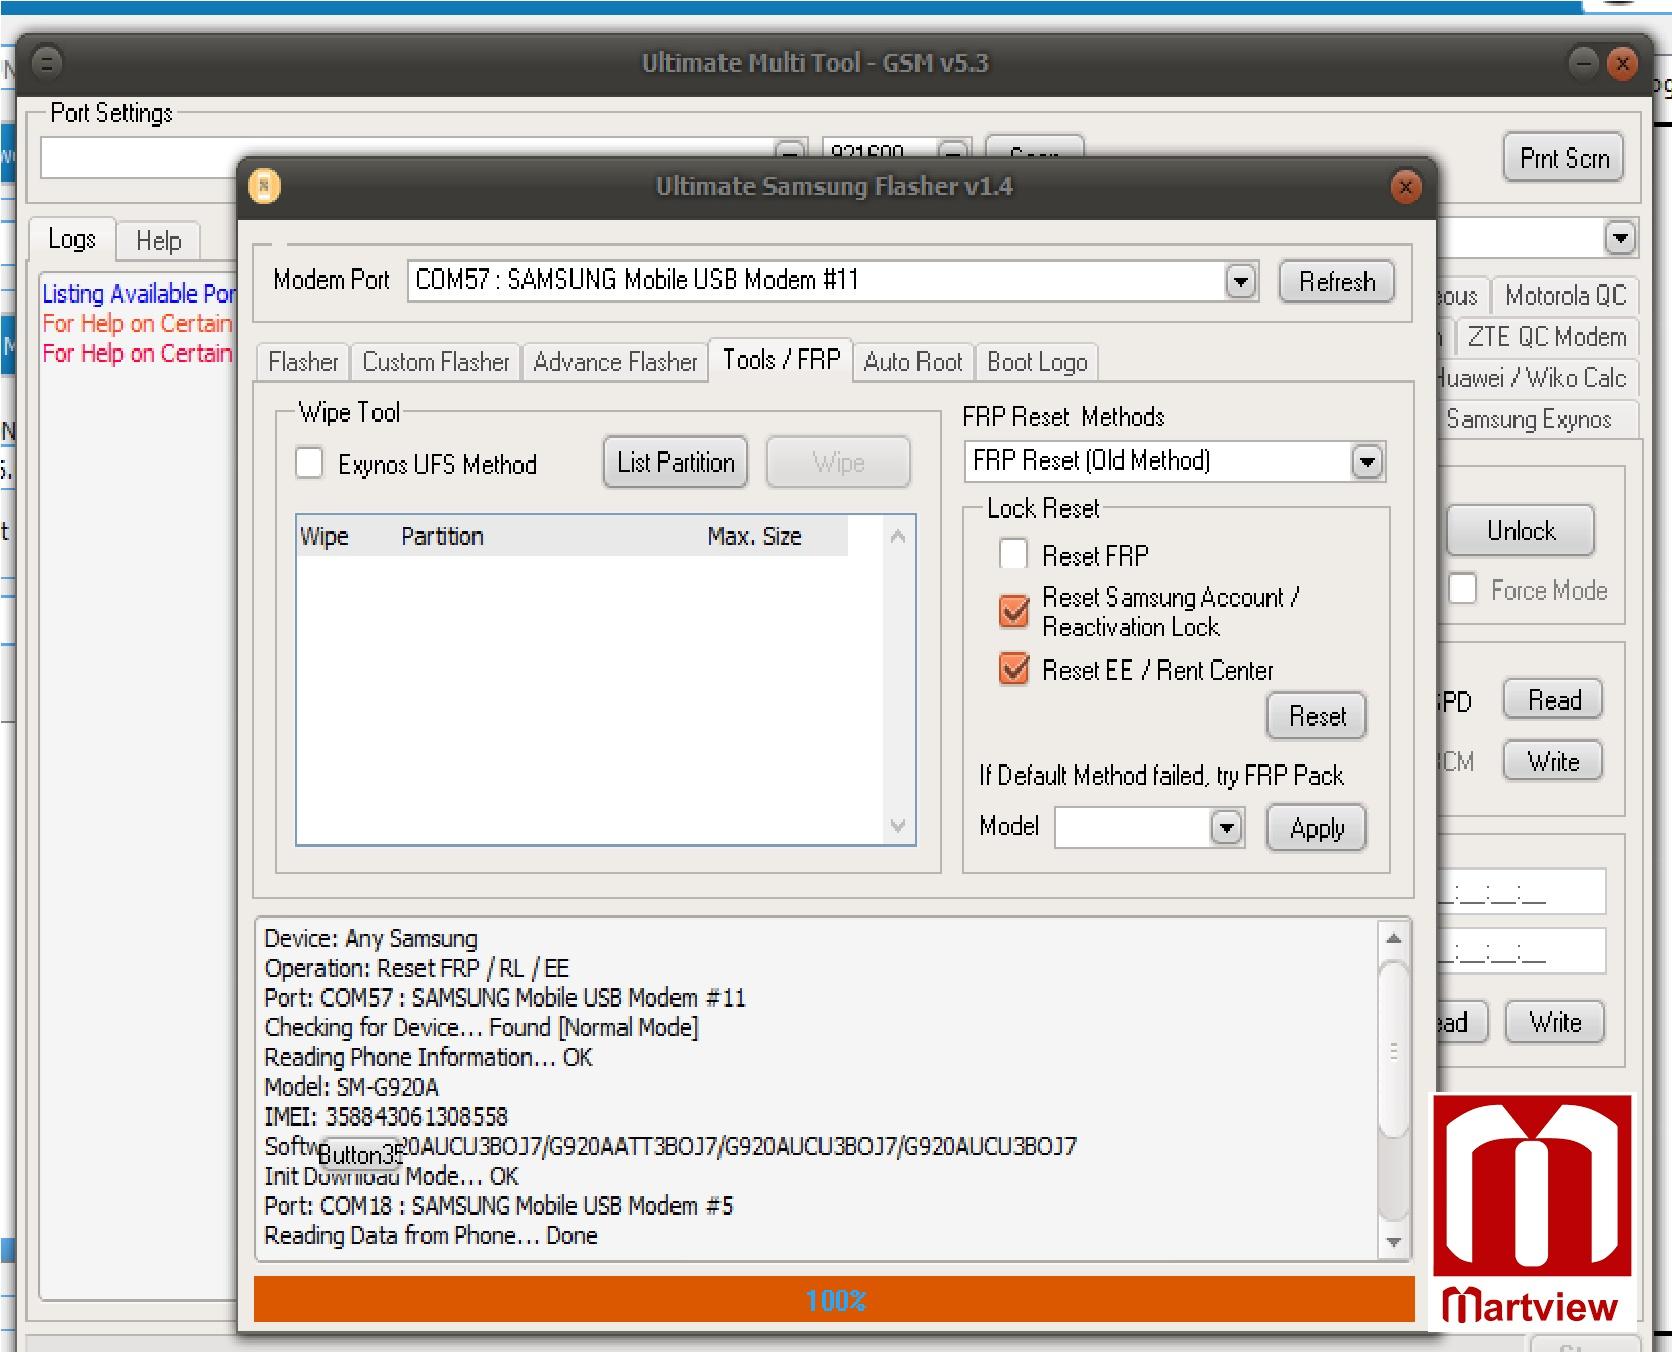Click the log scrollbar up arrow
The image size is (1672, 1352).
point(1393,939)
